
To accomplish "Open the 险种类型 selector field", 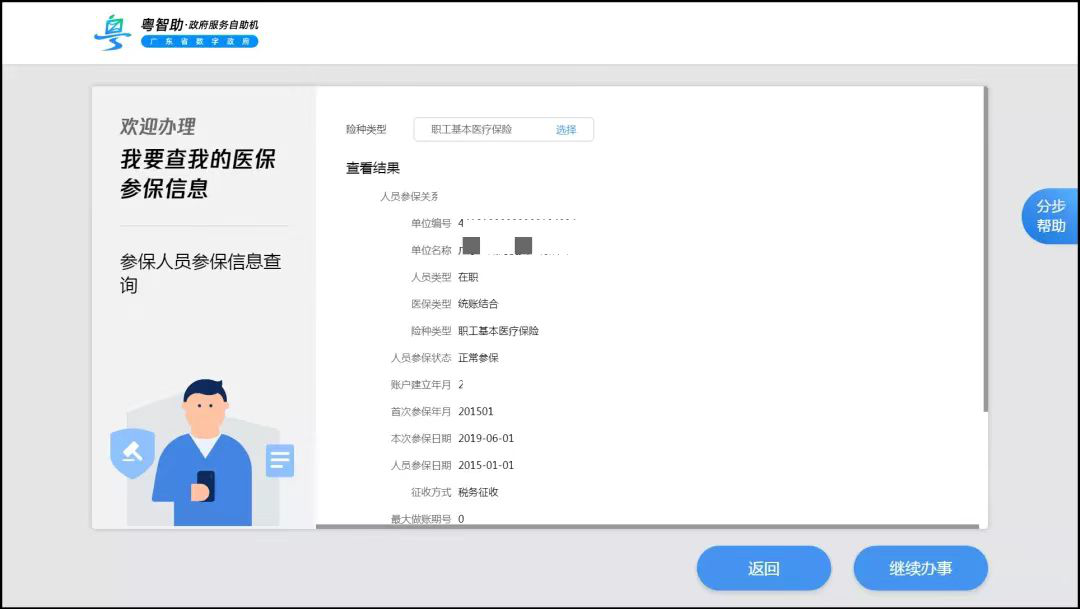I will click(x=503, y=130).
